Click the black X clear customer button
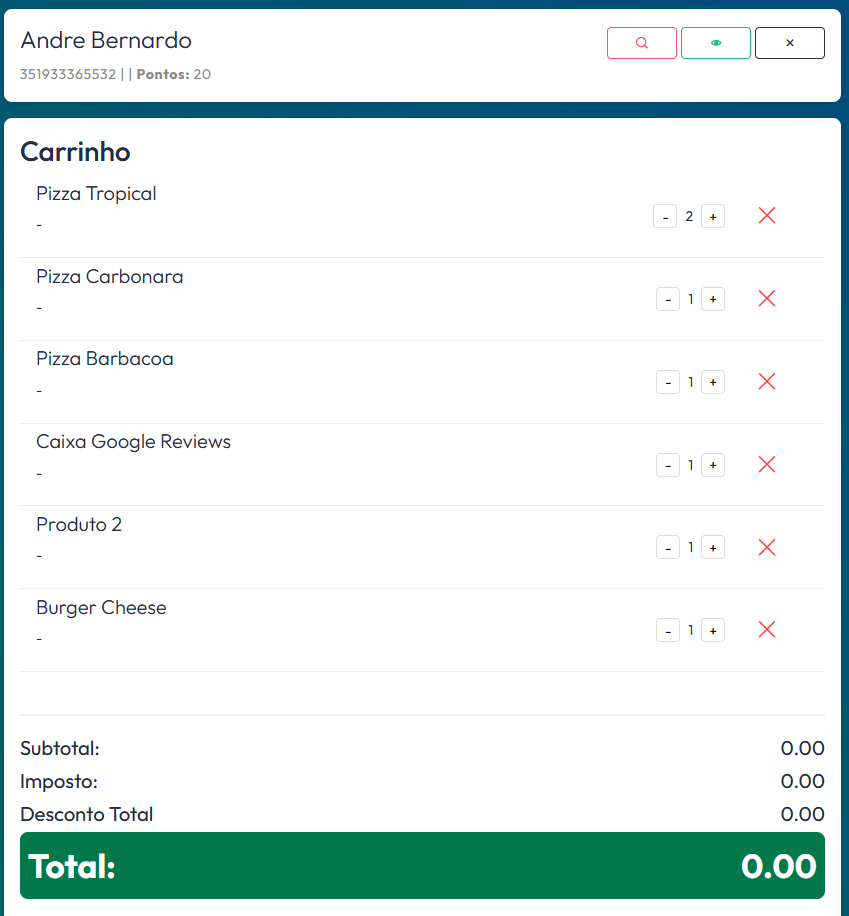The image size is (849, 916). (x=790, y=43)
